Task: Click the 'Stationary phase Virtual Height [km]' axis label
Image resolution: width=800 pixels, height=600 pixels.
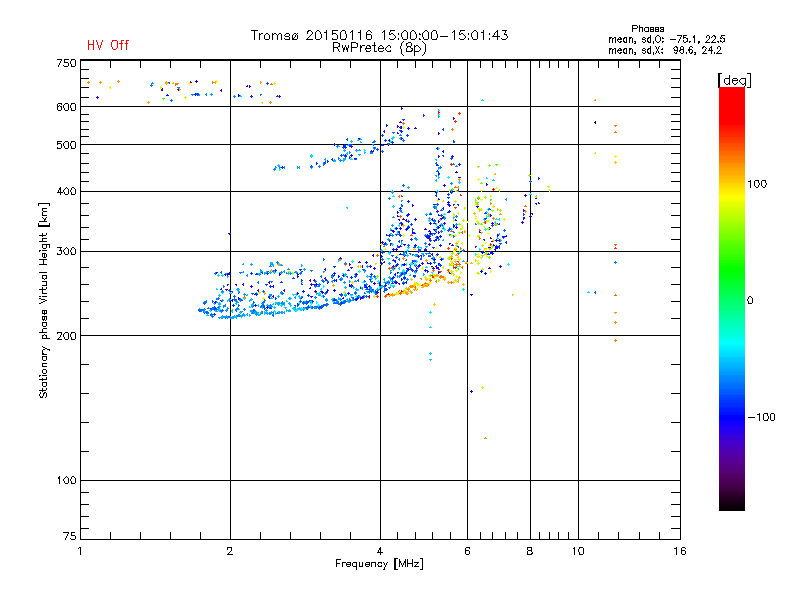Action: (x=44, y=300)
